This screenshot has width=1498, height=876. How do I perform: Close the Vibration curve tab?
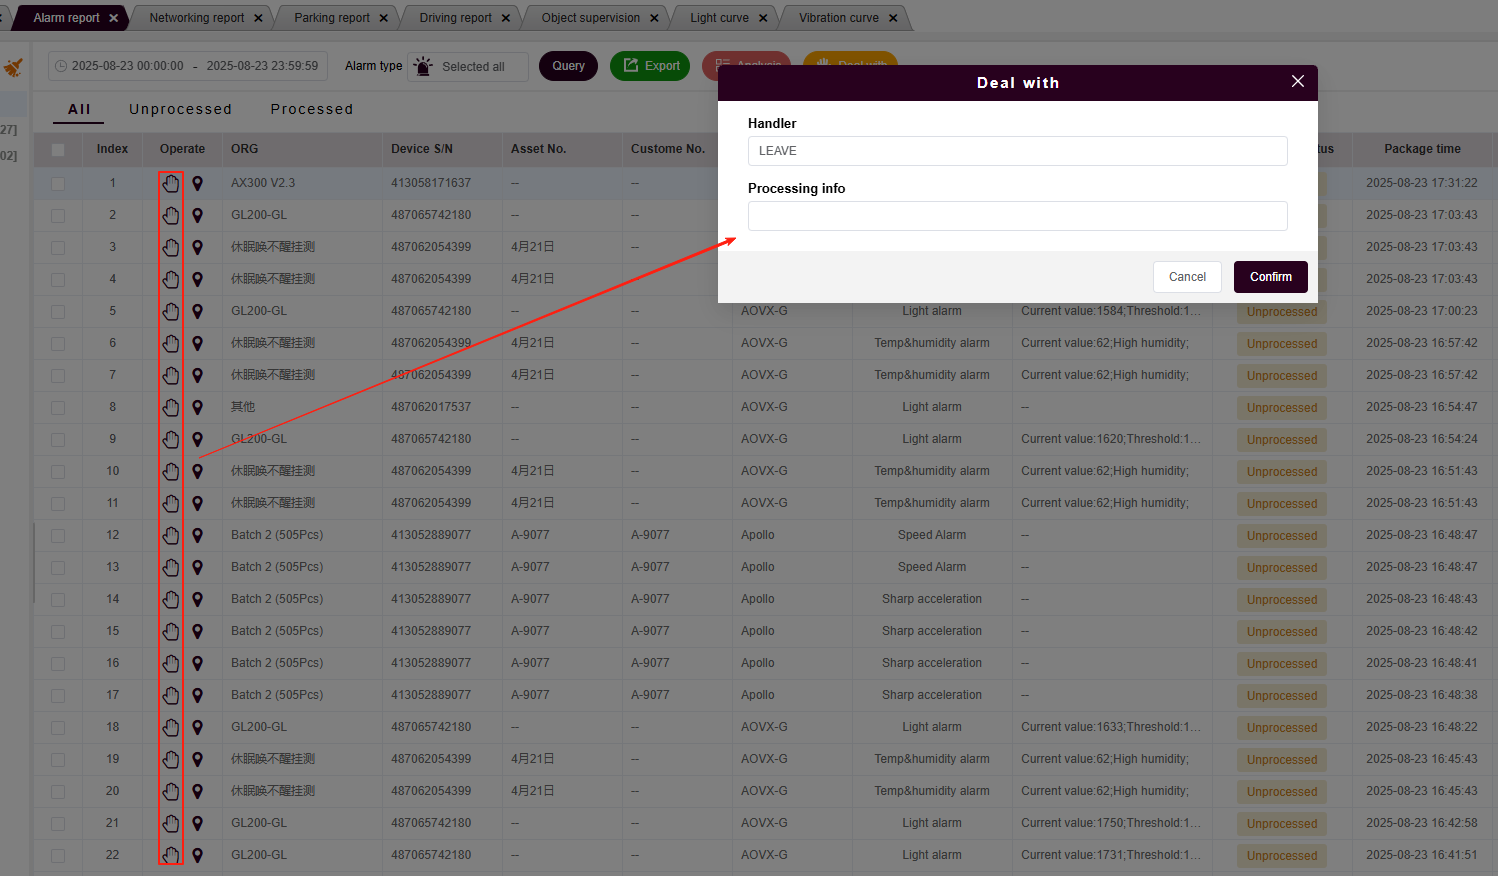coord(893,18)
